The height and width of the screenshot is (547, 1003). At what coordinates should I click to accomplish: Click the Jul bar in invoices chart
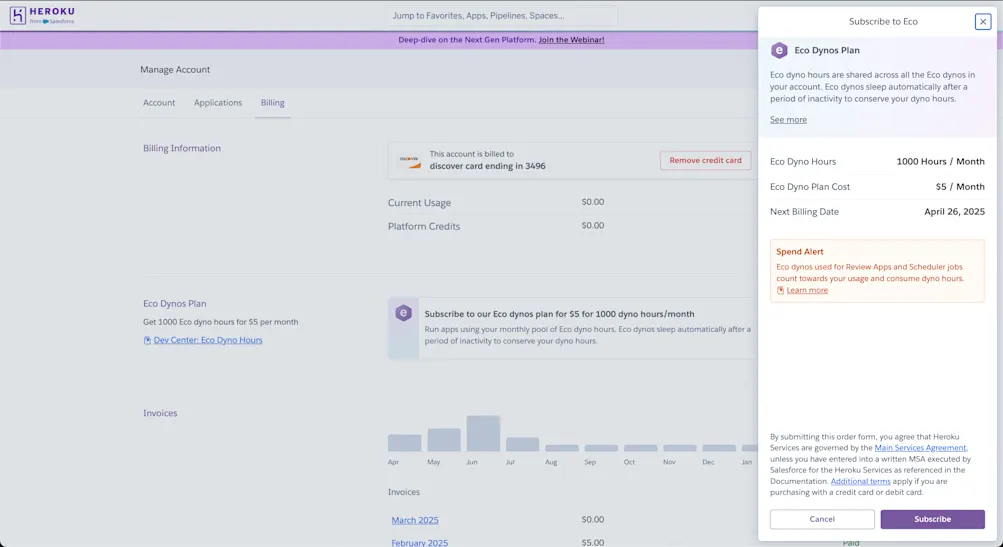[x=523, y=445]
